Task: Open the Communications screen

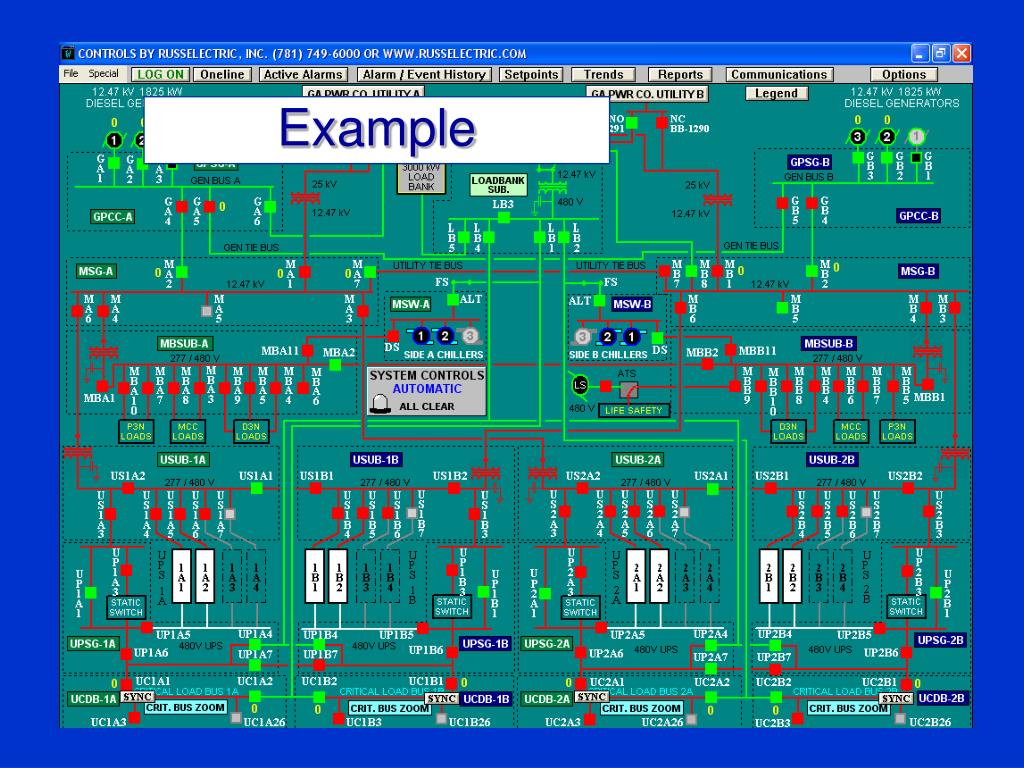Action: coord(779,74)
